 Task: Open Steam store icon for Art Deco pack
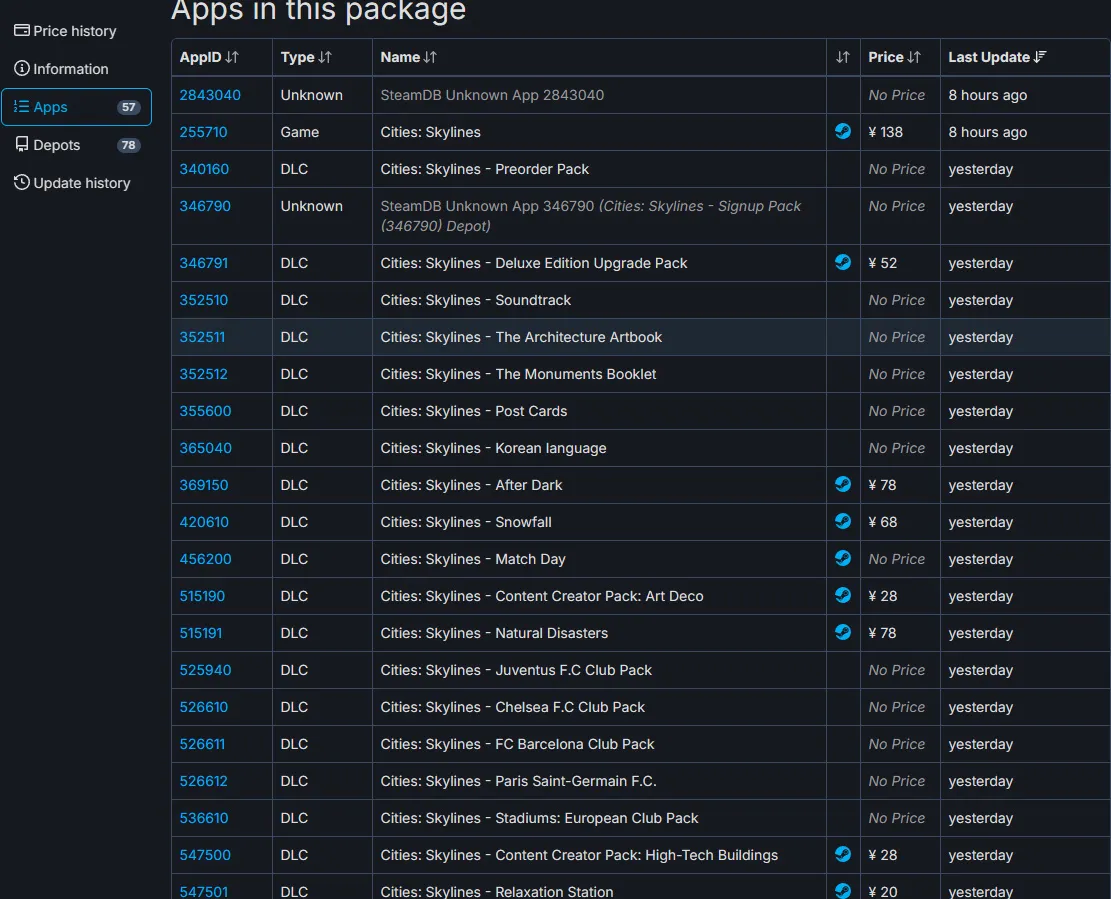tap(842, 595)
